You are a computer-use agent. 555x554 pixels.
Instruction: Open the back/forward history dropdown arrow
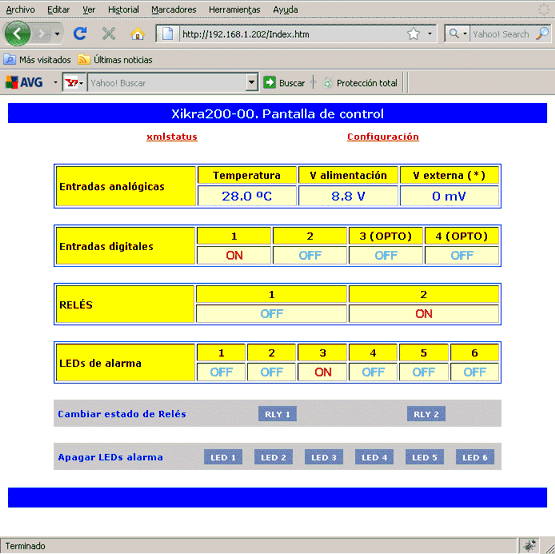[57, 34]
